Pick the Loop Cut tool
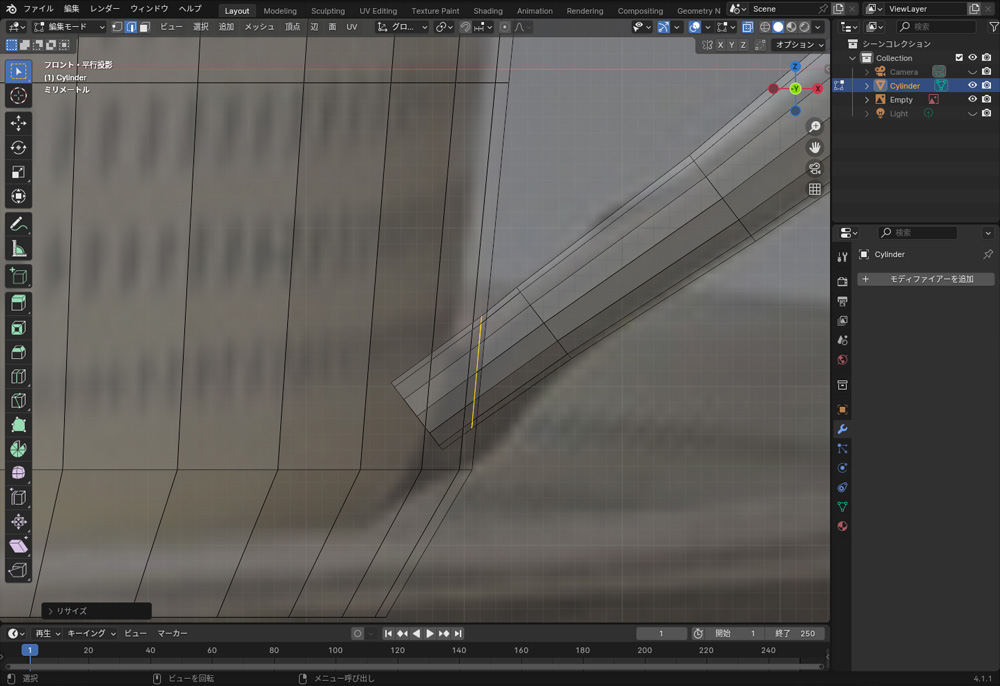The image size is (1000, 686). click(18, 377)
